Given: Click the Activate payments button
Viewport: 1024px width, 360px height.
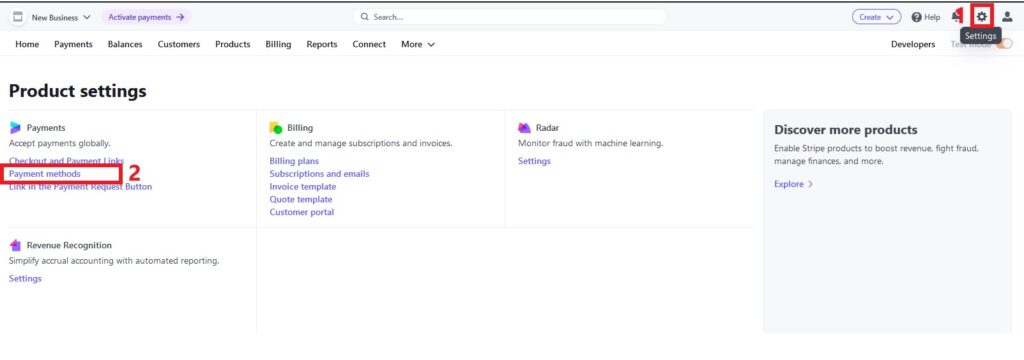Looking at the screenshot, I should tap(146, 17).
